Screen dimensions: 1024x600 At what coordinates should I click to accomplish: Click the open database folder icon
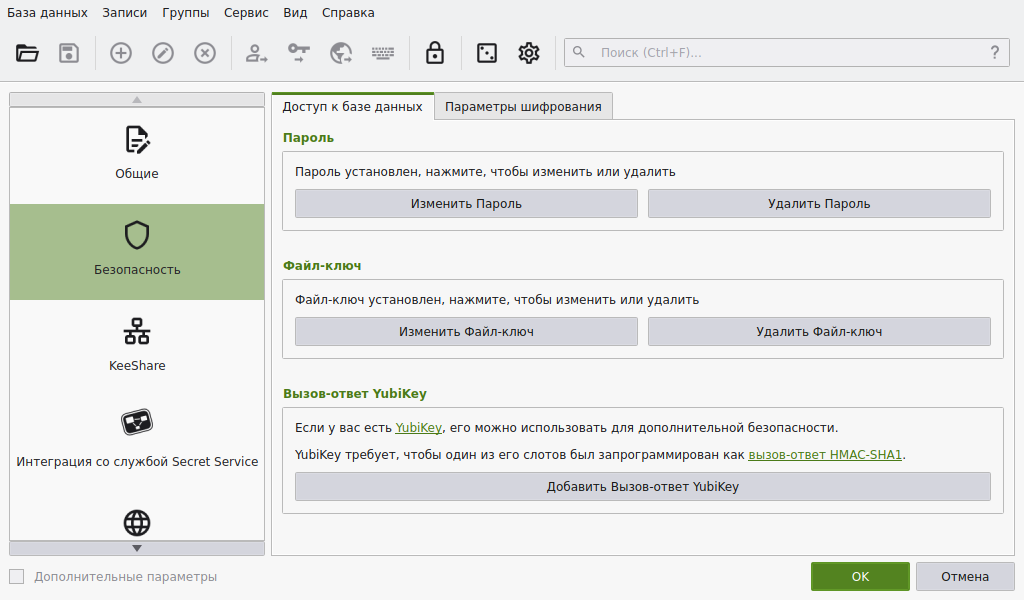27,53
